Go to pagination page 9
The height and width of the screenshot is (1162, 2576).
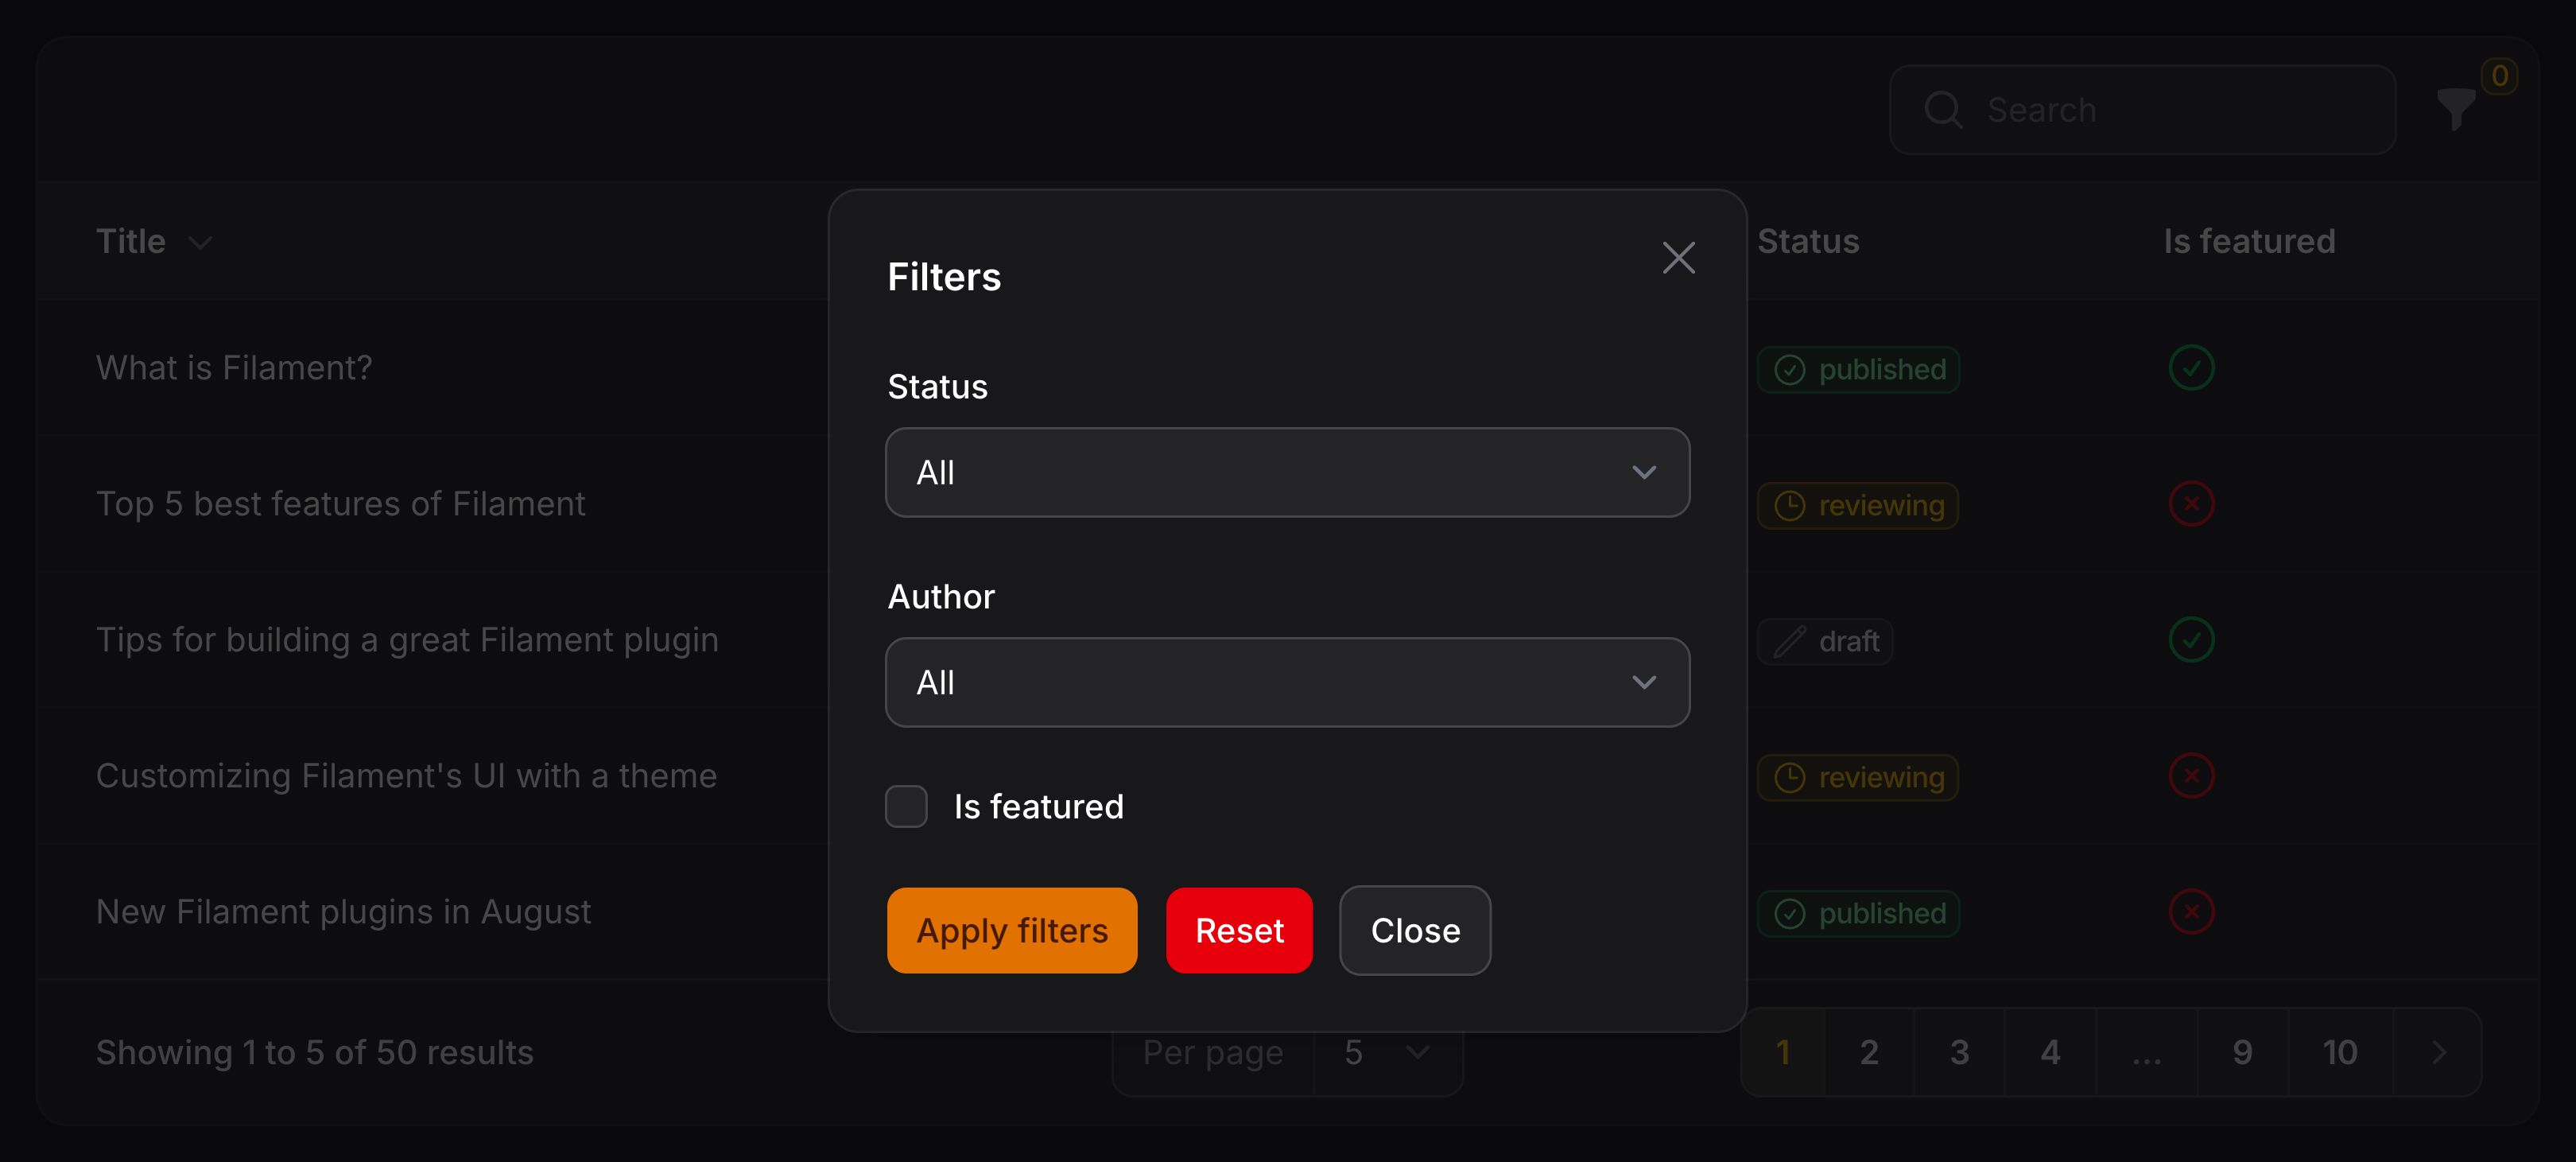tap(2243, 1052)
